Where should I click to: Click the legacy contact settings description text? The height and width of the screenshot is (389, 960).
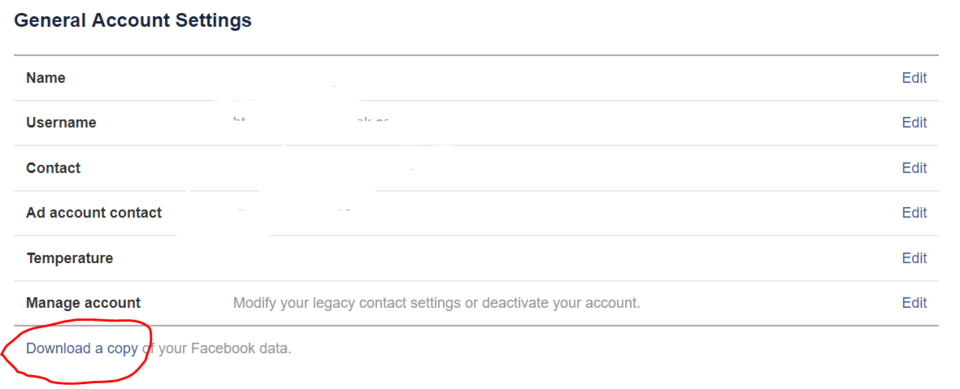pyautogui.click(x=437, y=303)
